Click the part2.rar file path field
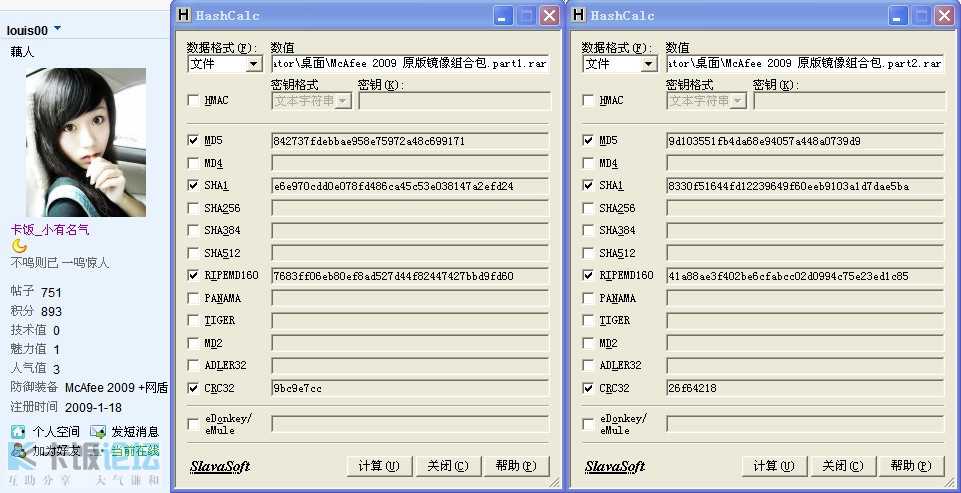 point(805,63)
